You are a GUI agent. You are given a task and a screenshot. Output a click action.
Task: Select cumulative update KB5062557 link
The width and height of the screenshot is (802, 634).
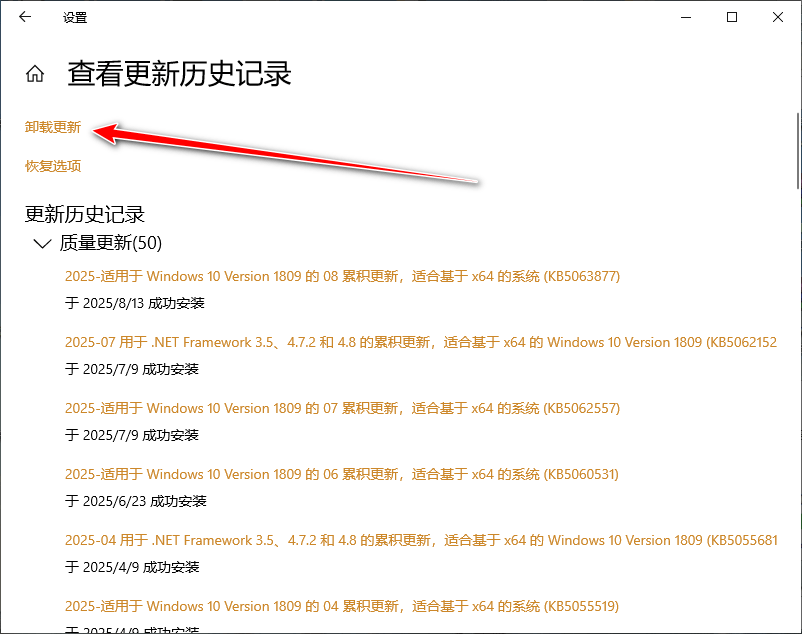[342, 408]
